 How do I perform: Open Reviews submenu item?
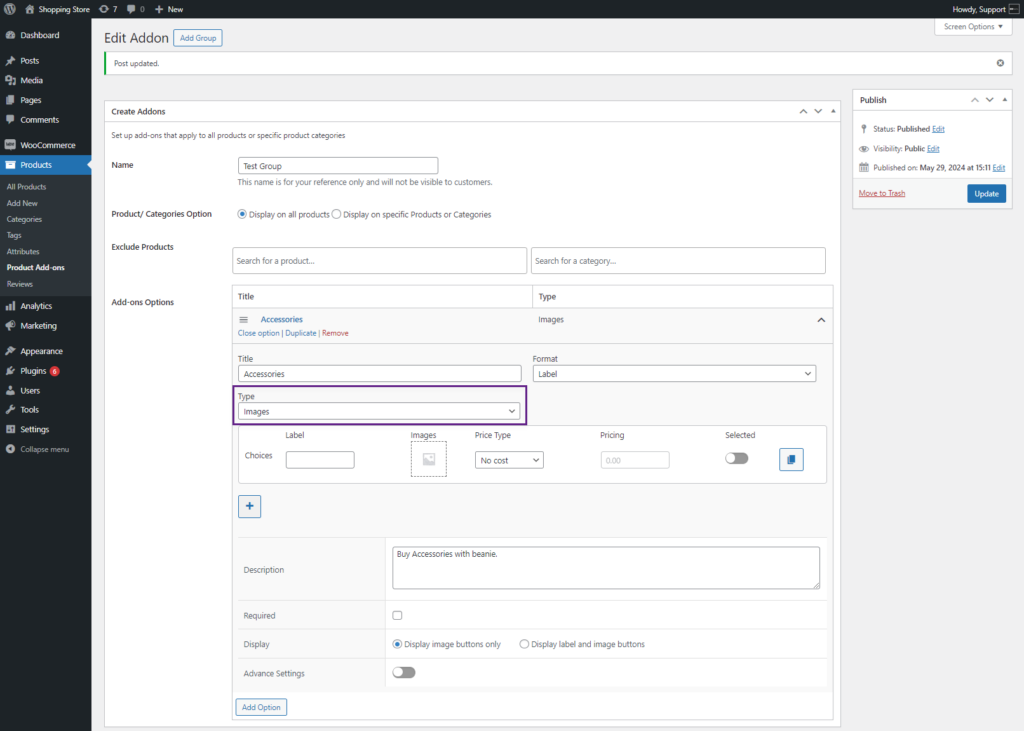tap(20, 284)
